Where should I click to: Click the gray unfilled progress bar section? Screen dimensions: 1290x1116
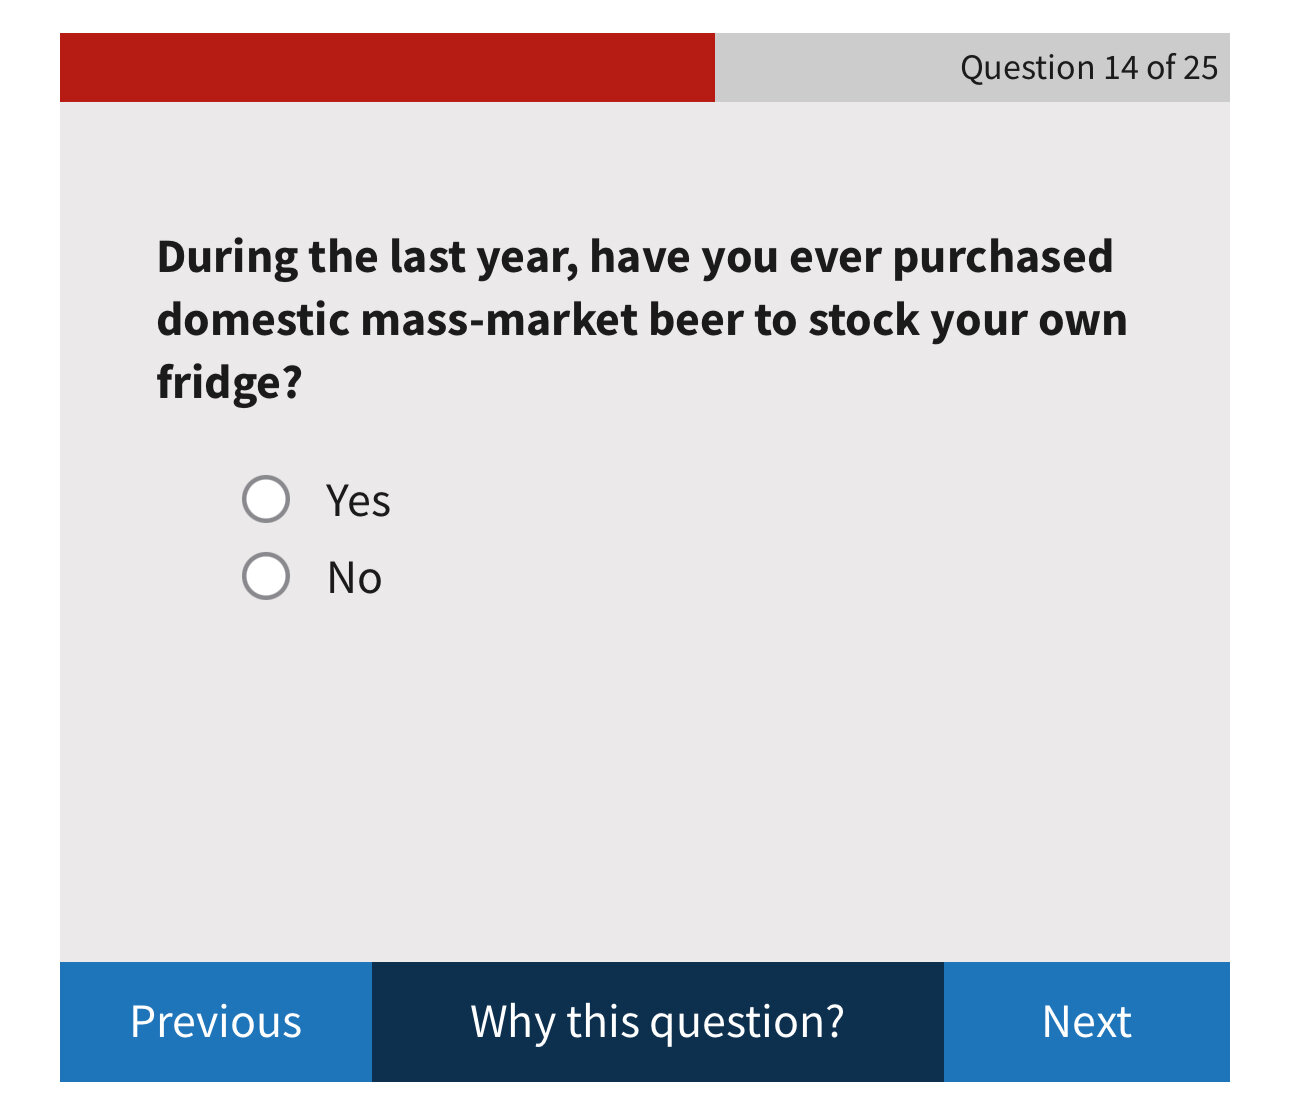[830, 67]
